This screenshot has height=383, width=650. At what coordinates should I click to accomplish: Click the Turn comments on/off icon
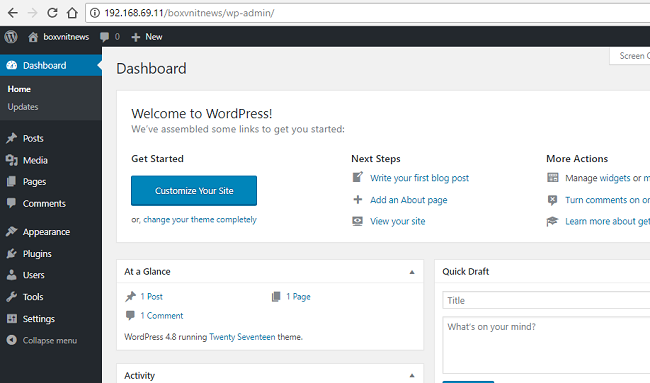[553, 200]
